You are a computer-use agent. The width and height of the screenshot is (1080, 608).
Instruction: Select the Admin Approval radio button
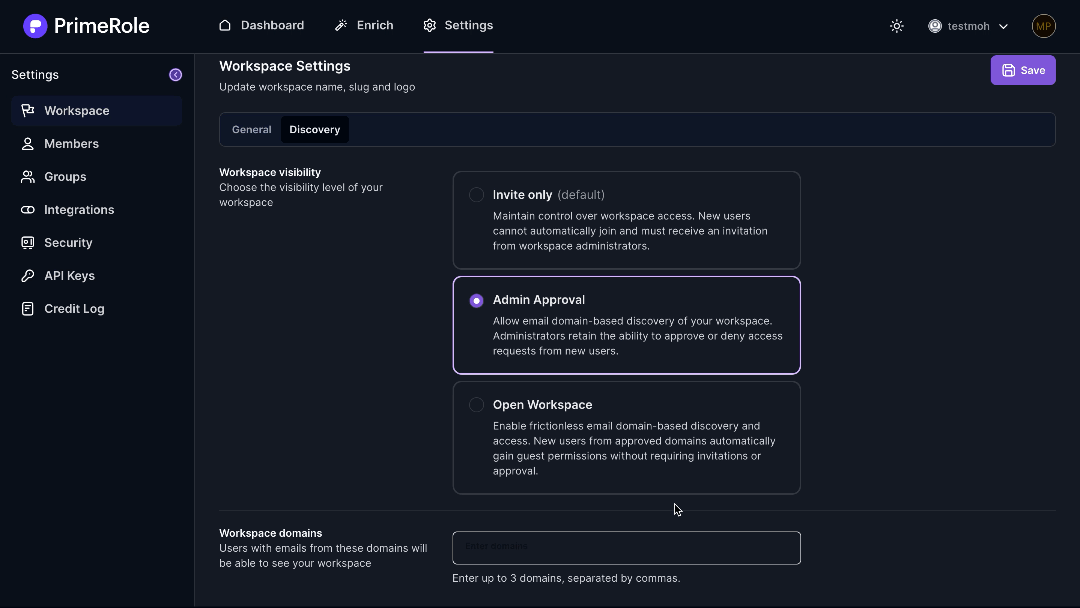point(476,301)
